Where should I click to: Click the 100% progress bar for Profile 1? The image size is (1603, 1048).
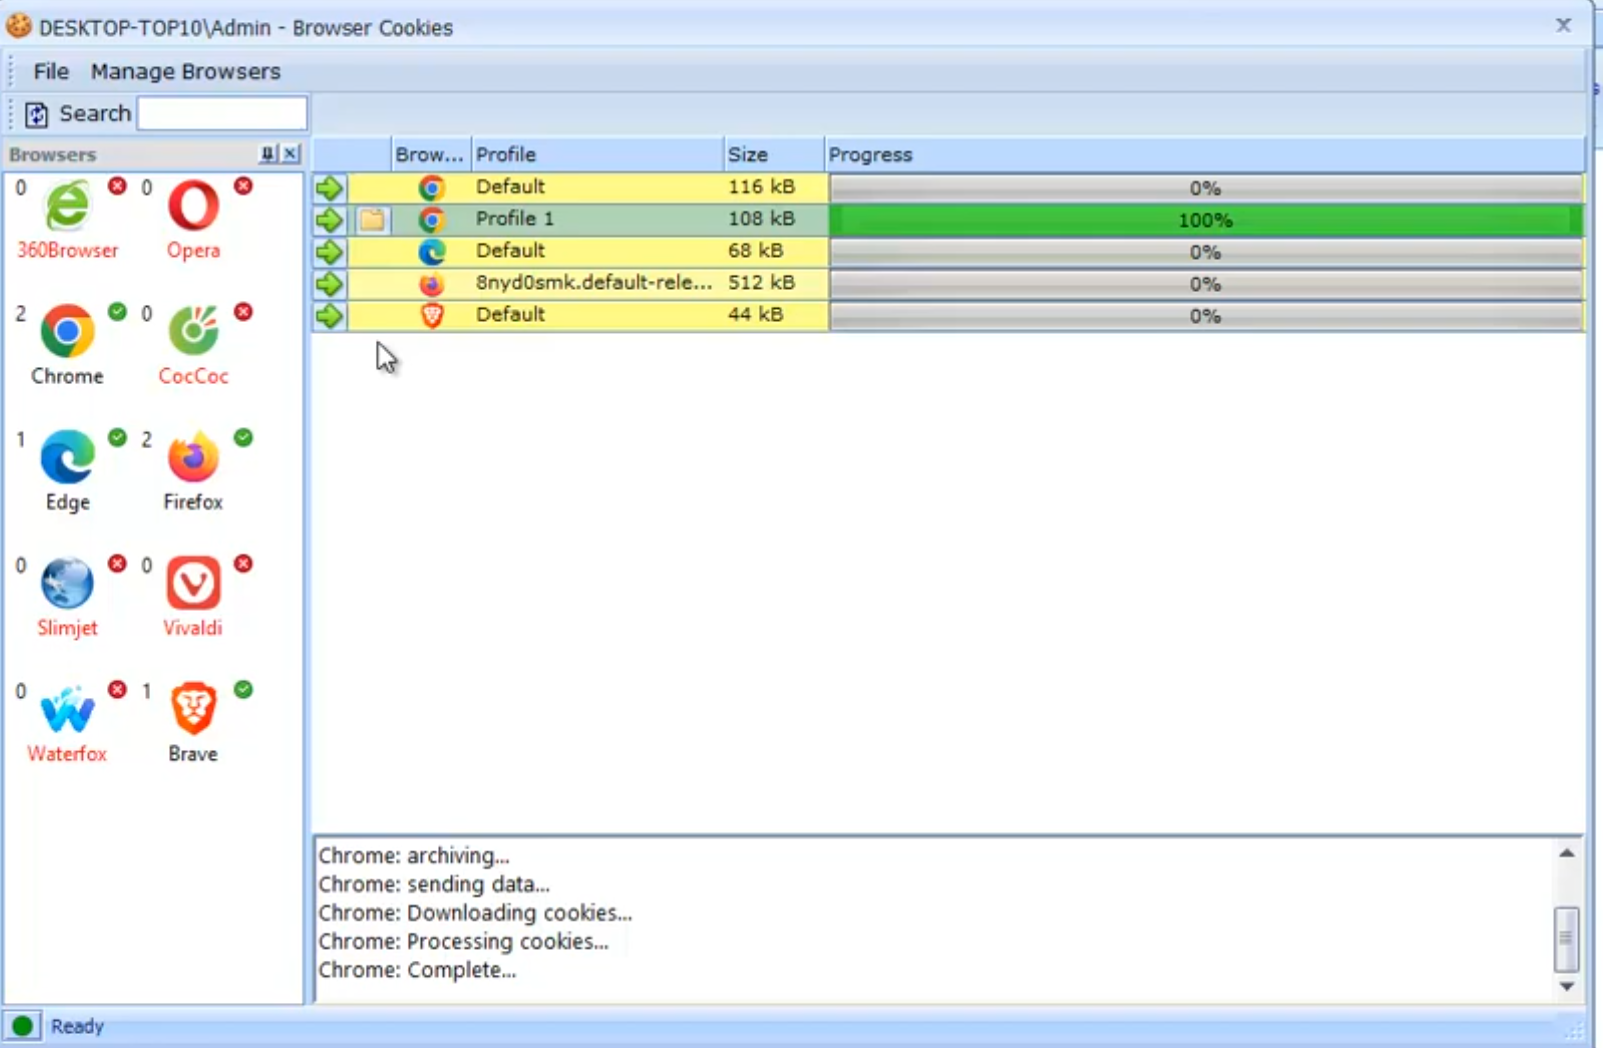tap(1206, 220)
